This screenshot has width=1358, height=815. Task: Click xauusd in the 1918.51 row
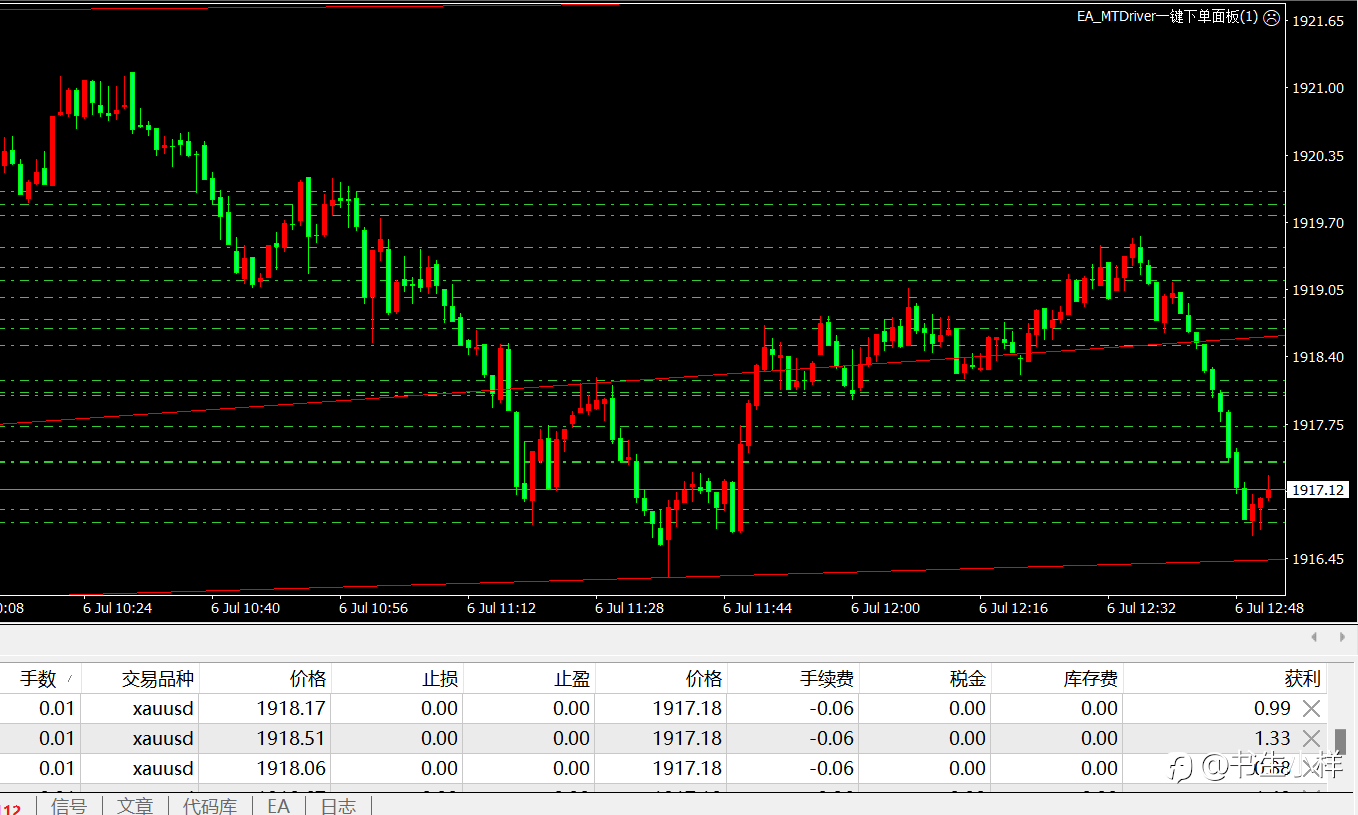tap(163, 739)
